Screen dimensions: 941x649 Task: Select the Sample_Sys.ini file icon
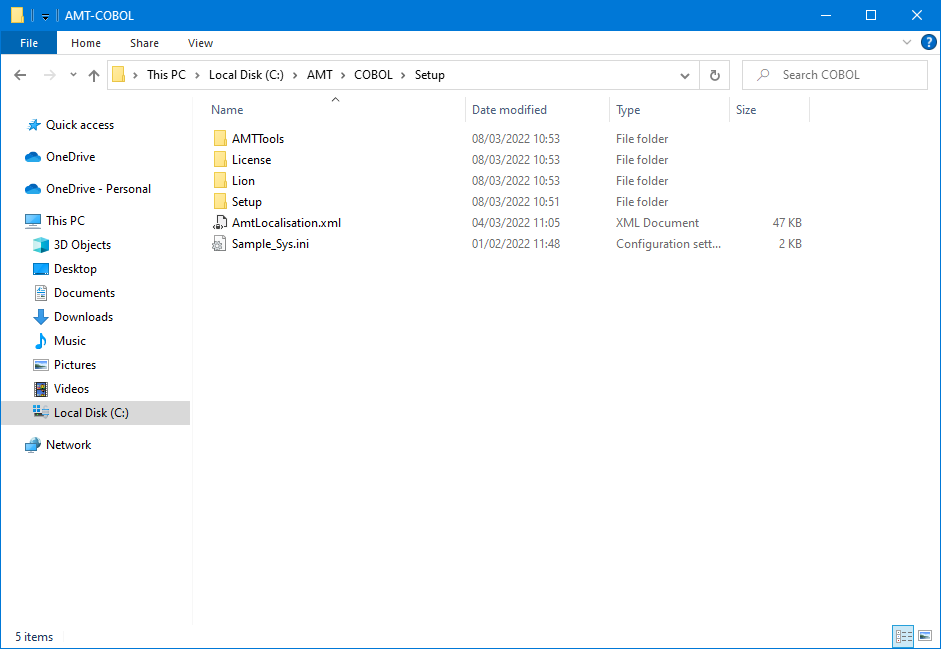tap(220, 244)
